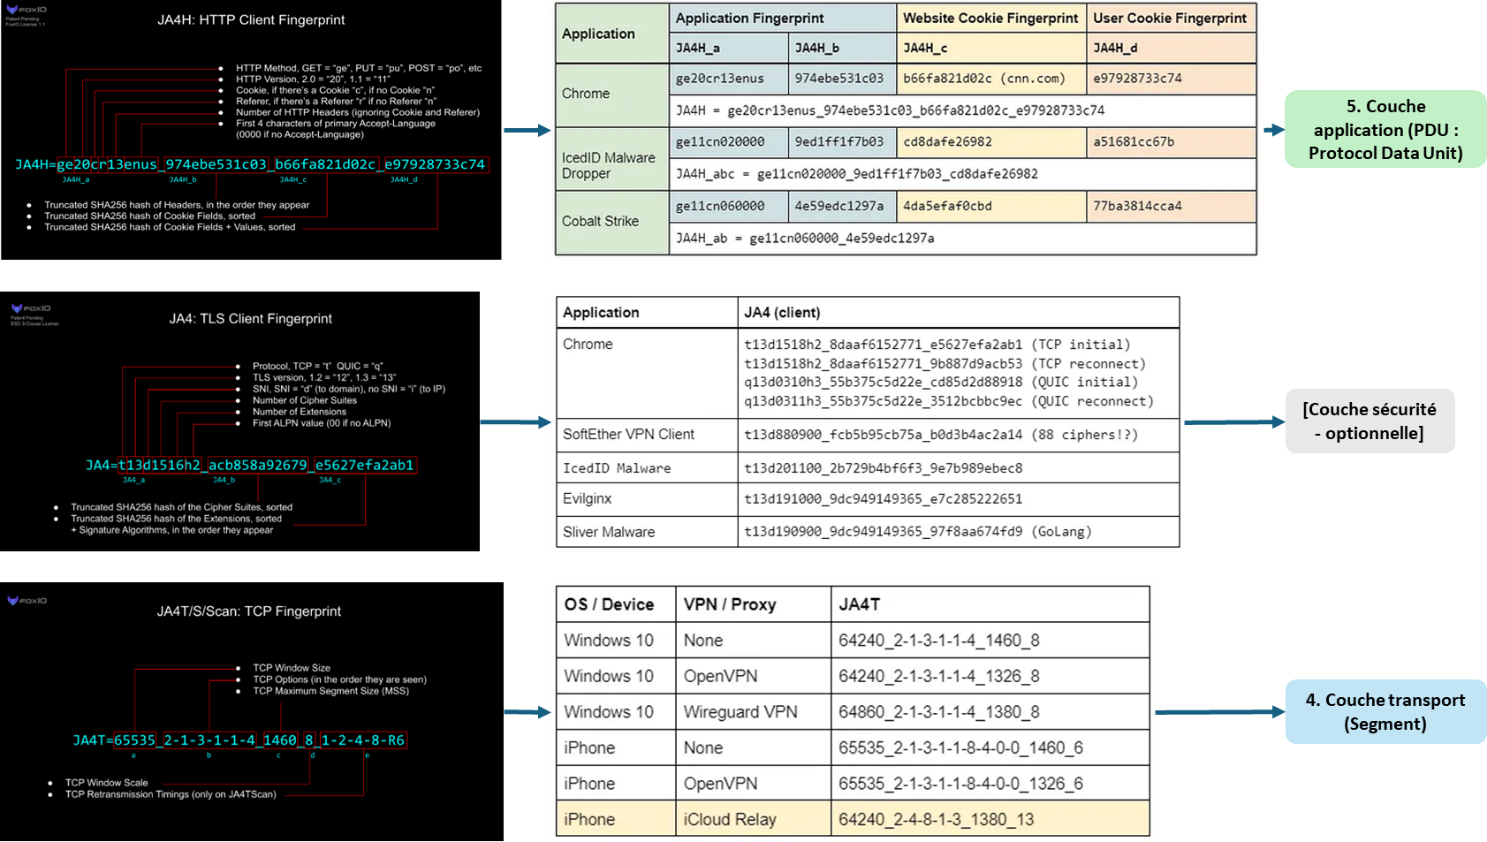1487x842 pixels.
Task: Select the fingerprint ending '(88 ciphers!?)'
Action: [941, 434]
